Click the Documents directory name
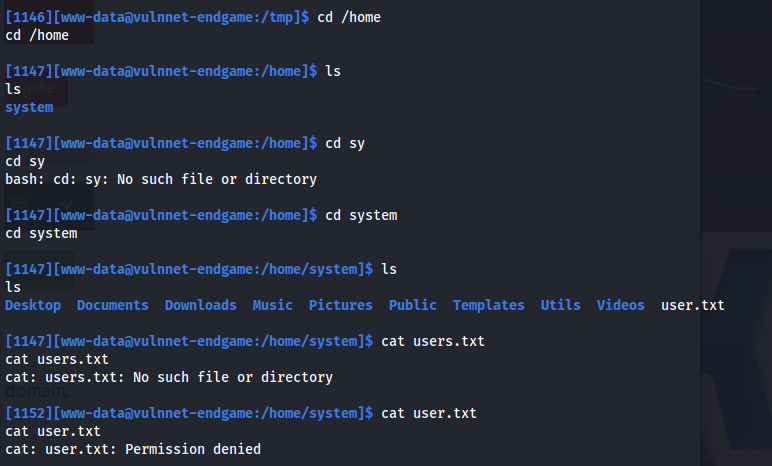This screenshot has height=466, width=772. 113,305
